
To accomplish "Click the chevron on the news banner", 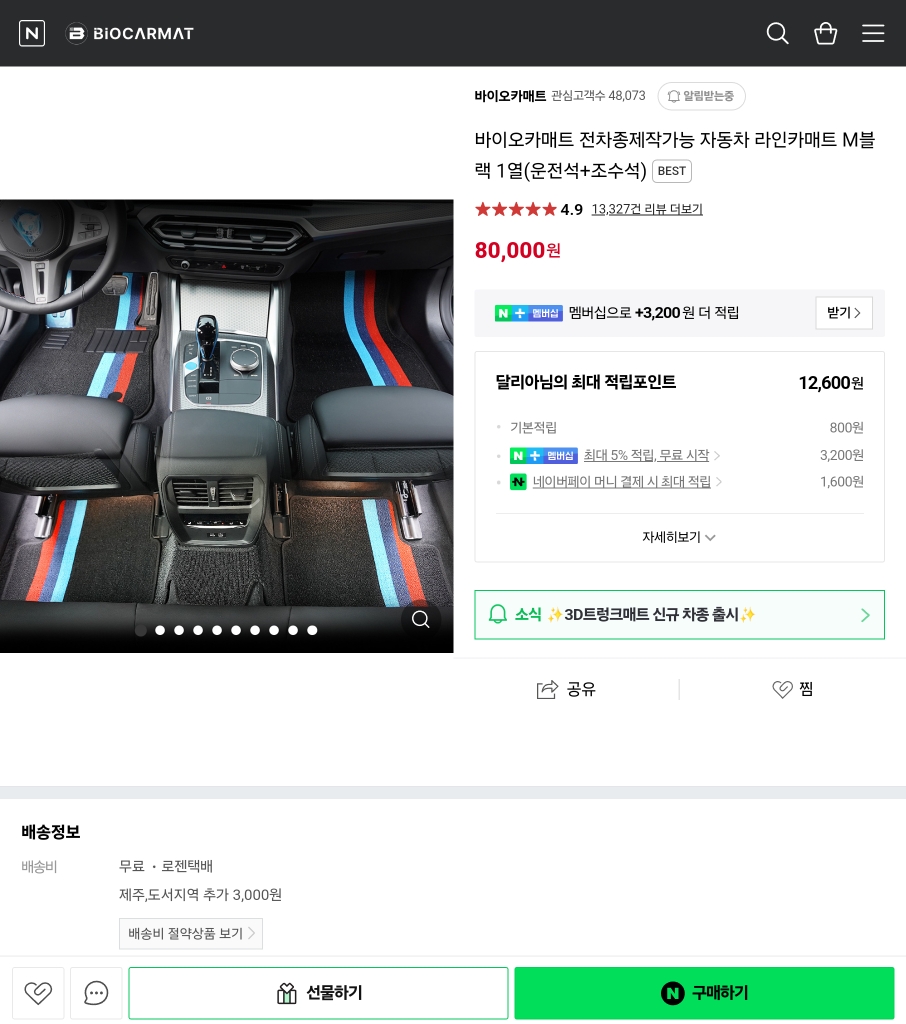I will (866, 615).
